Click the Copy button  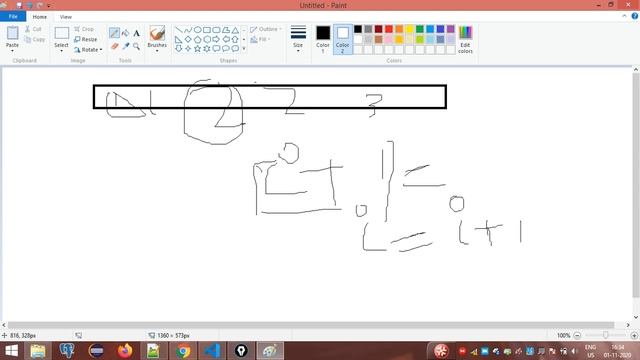click(35, 40)
